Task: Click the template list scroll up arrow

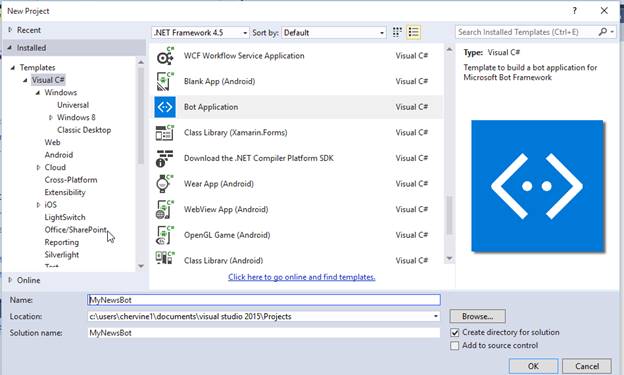Action: pyautogui.click(x=449, y=49)
